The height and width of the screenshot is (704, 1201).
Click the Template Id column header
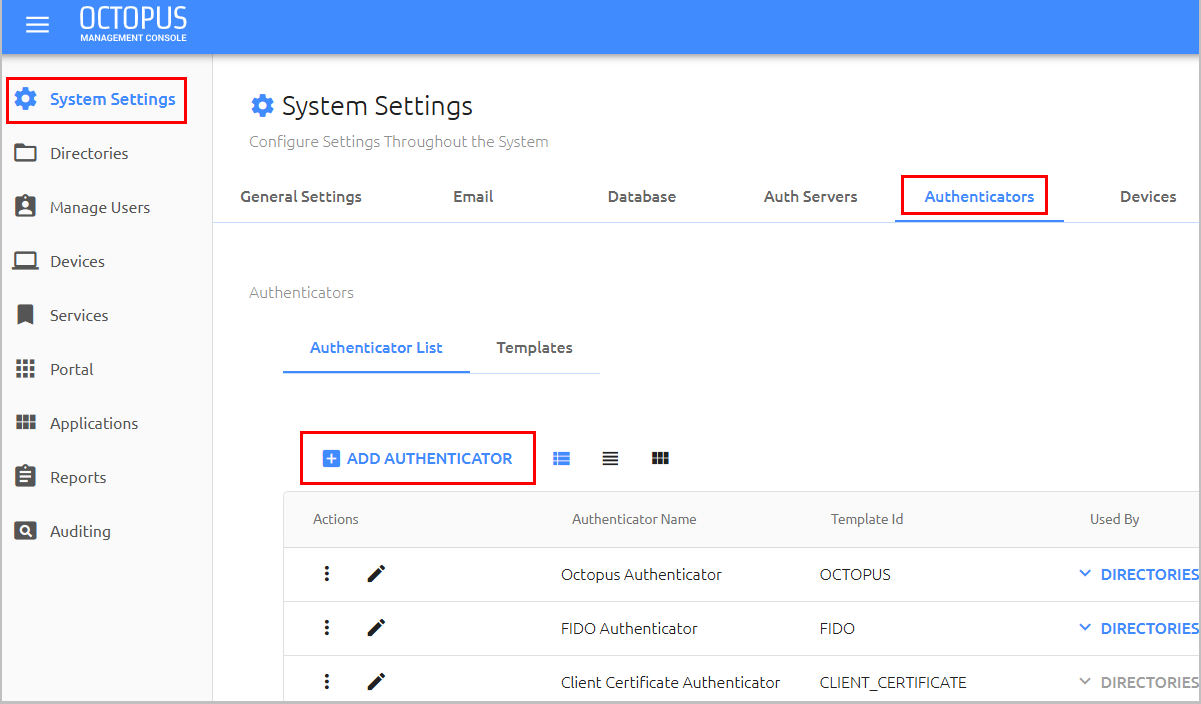click(867, 519)
